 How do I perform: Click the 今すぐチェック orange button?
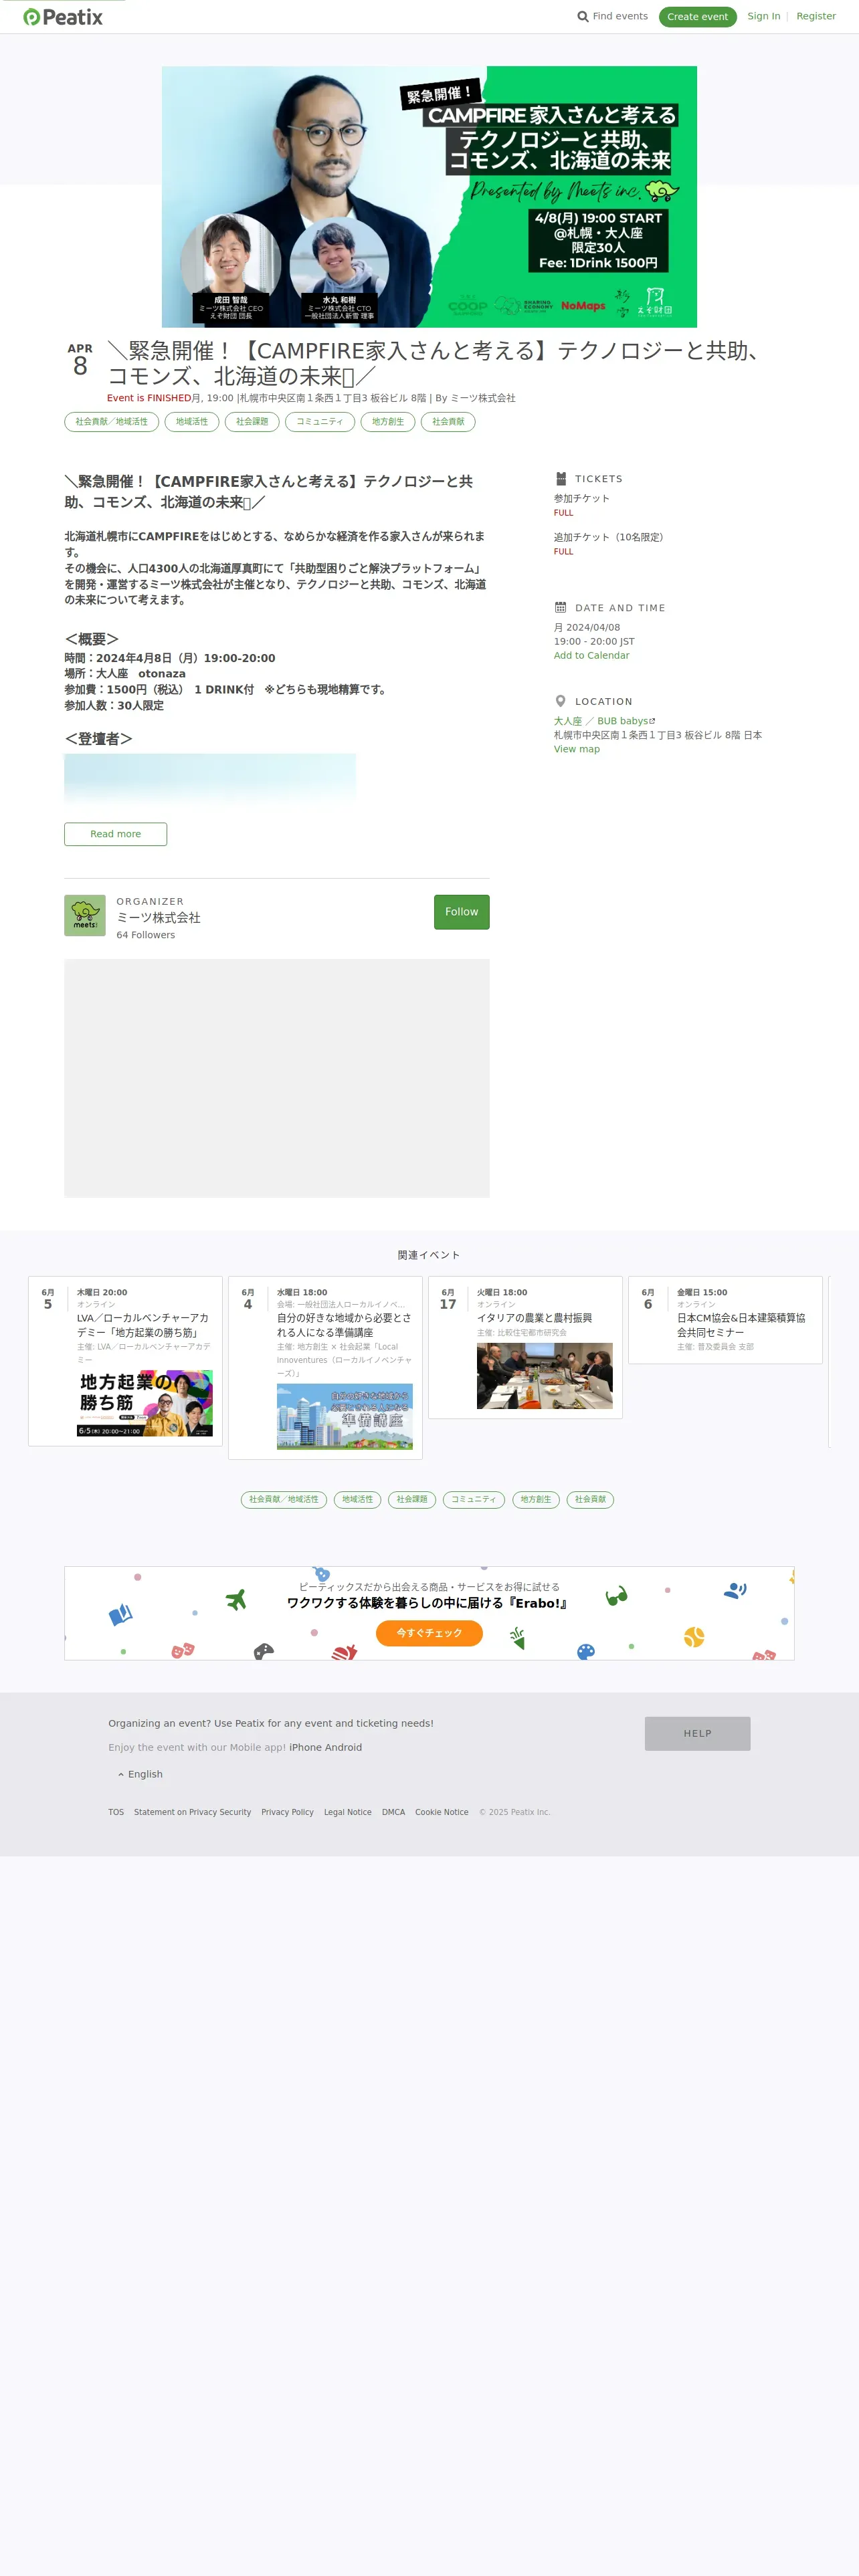(x=429, y=1633)
